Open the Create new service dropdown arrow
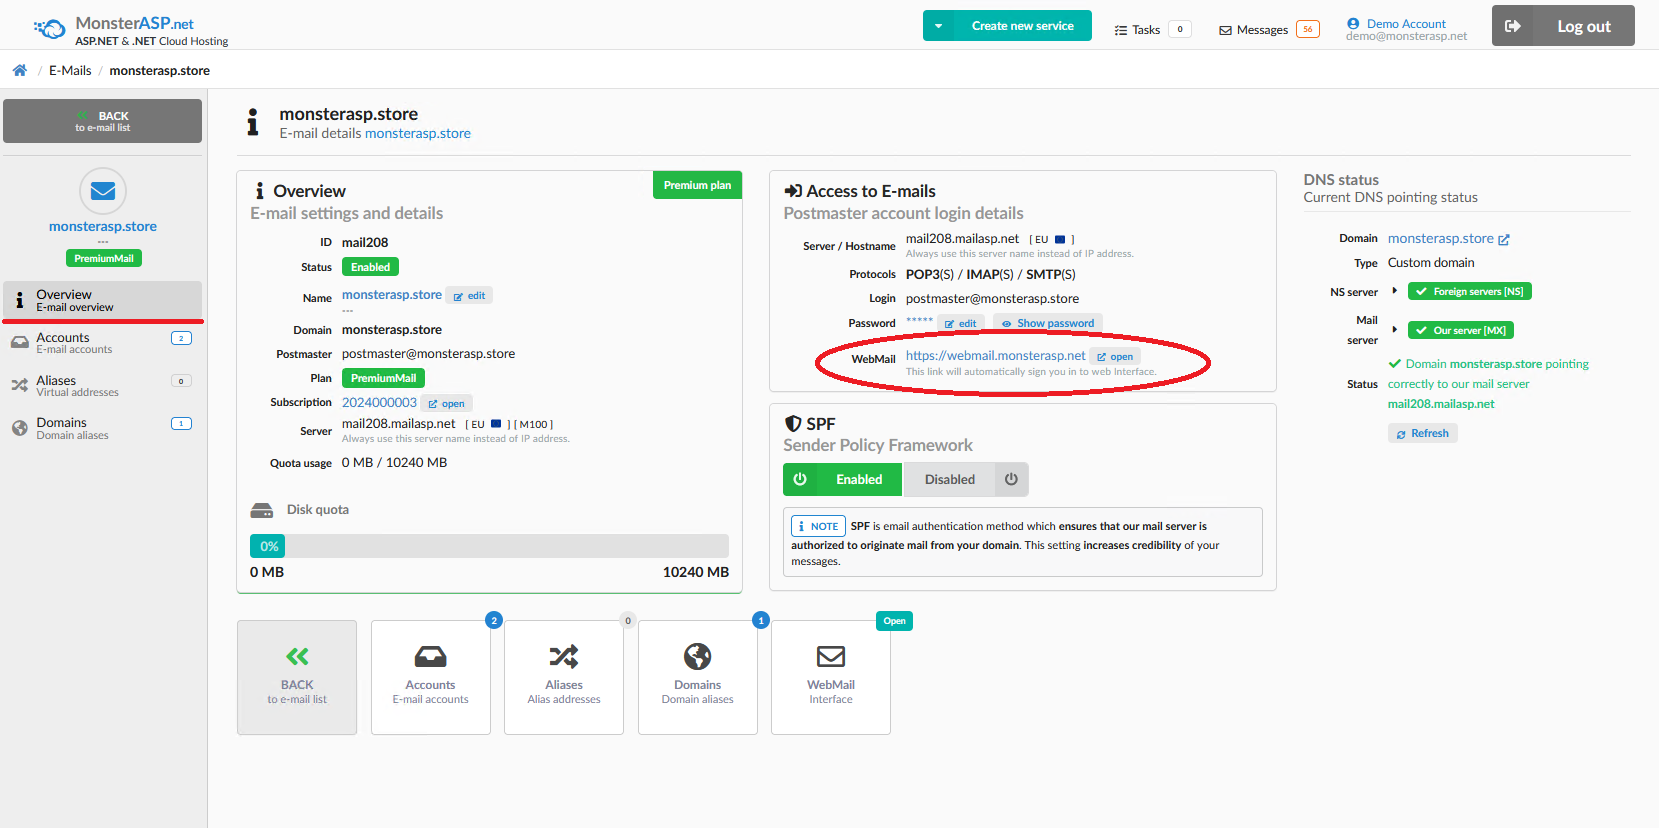Image resolution: width=1659 pixels, height=828 pixels. [x=938, y=26]
